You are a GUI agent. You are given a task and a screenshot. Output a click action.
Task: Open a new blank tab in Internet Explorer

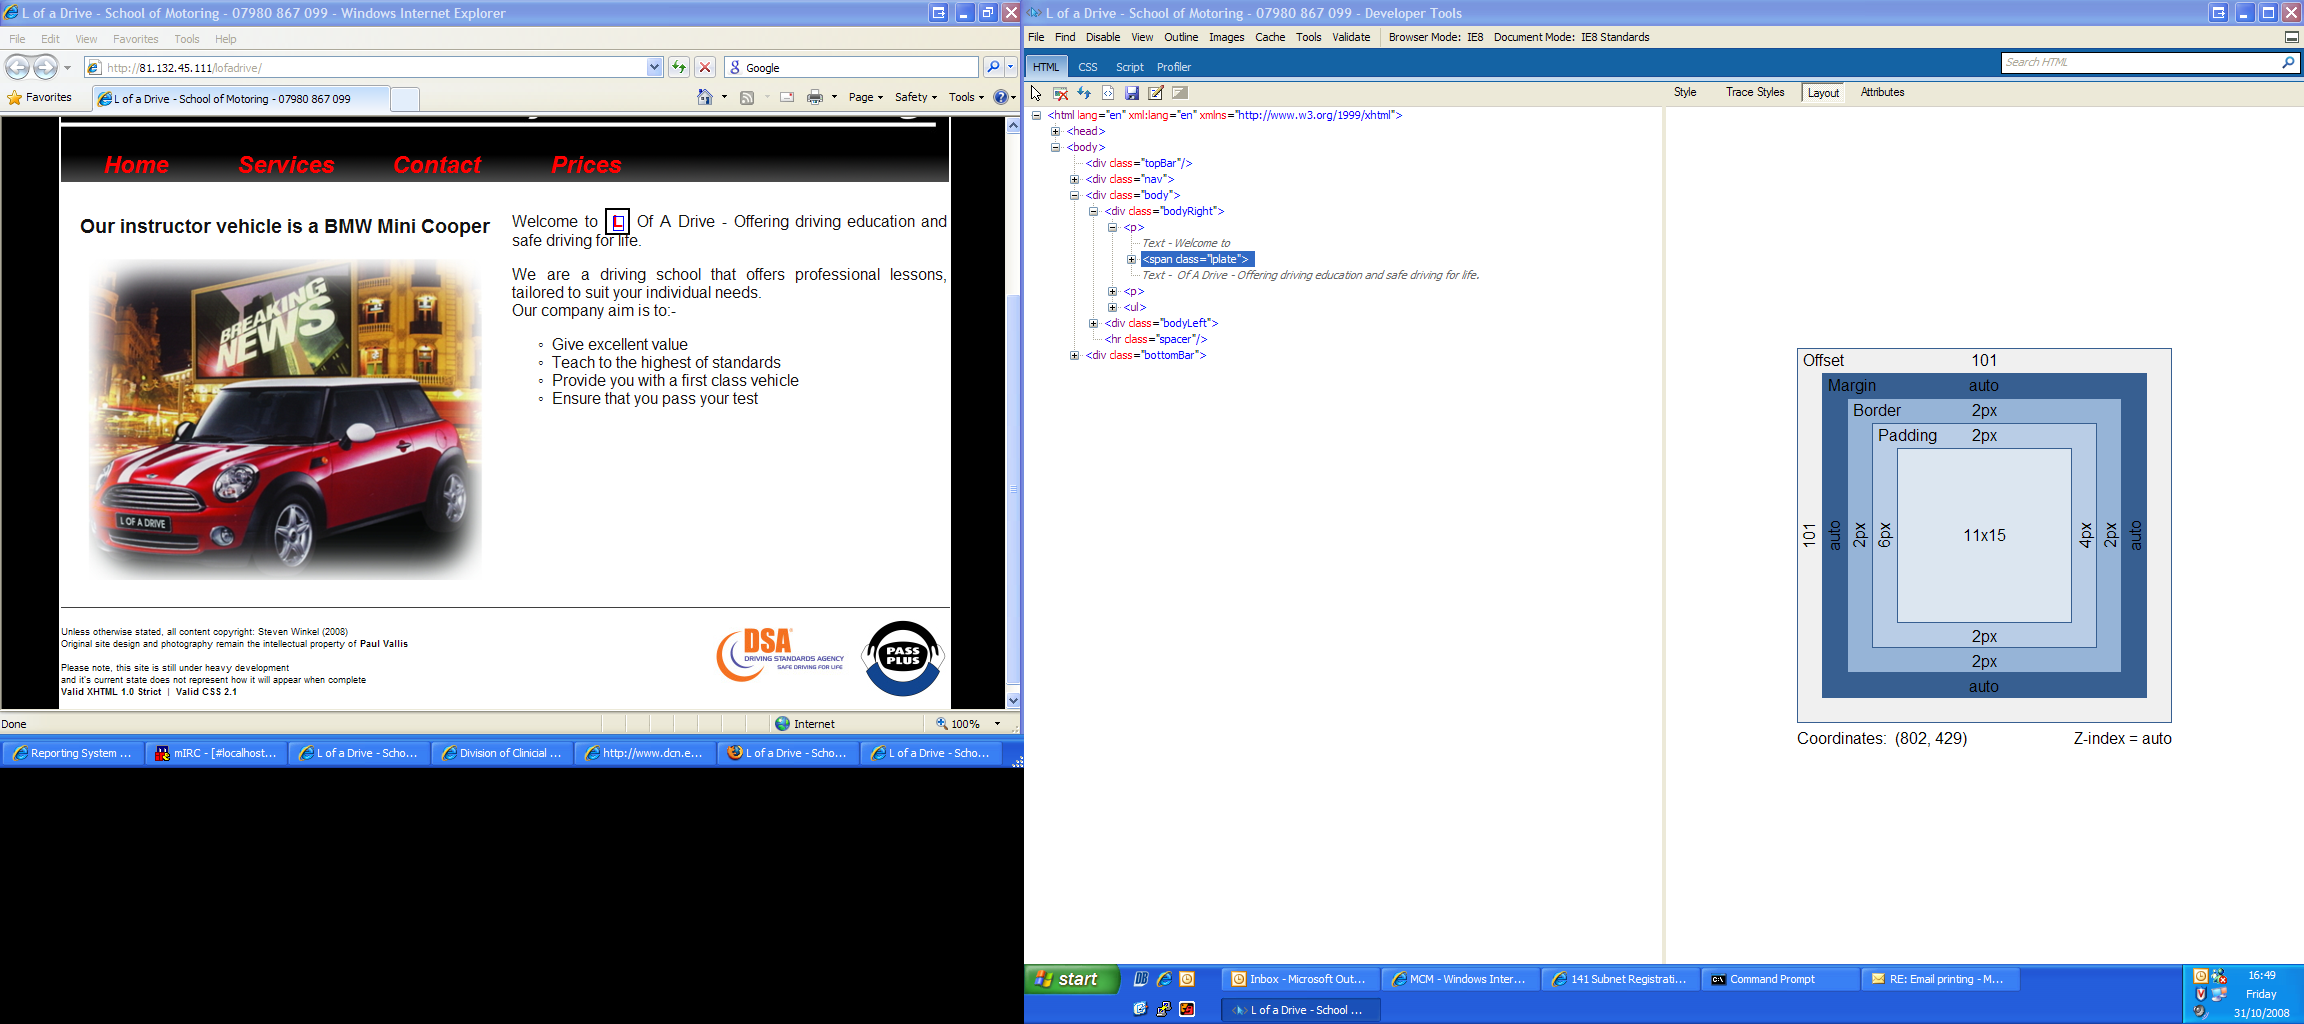(405, 98)
